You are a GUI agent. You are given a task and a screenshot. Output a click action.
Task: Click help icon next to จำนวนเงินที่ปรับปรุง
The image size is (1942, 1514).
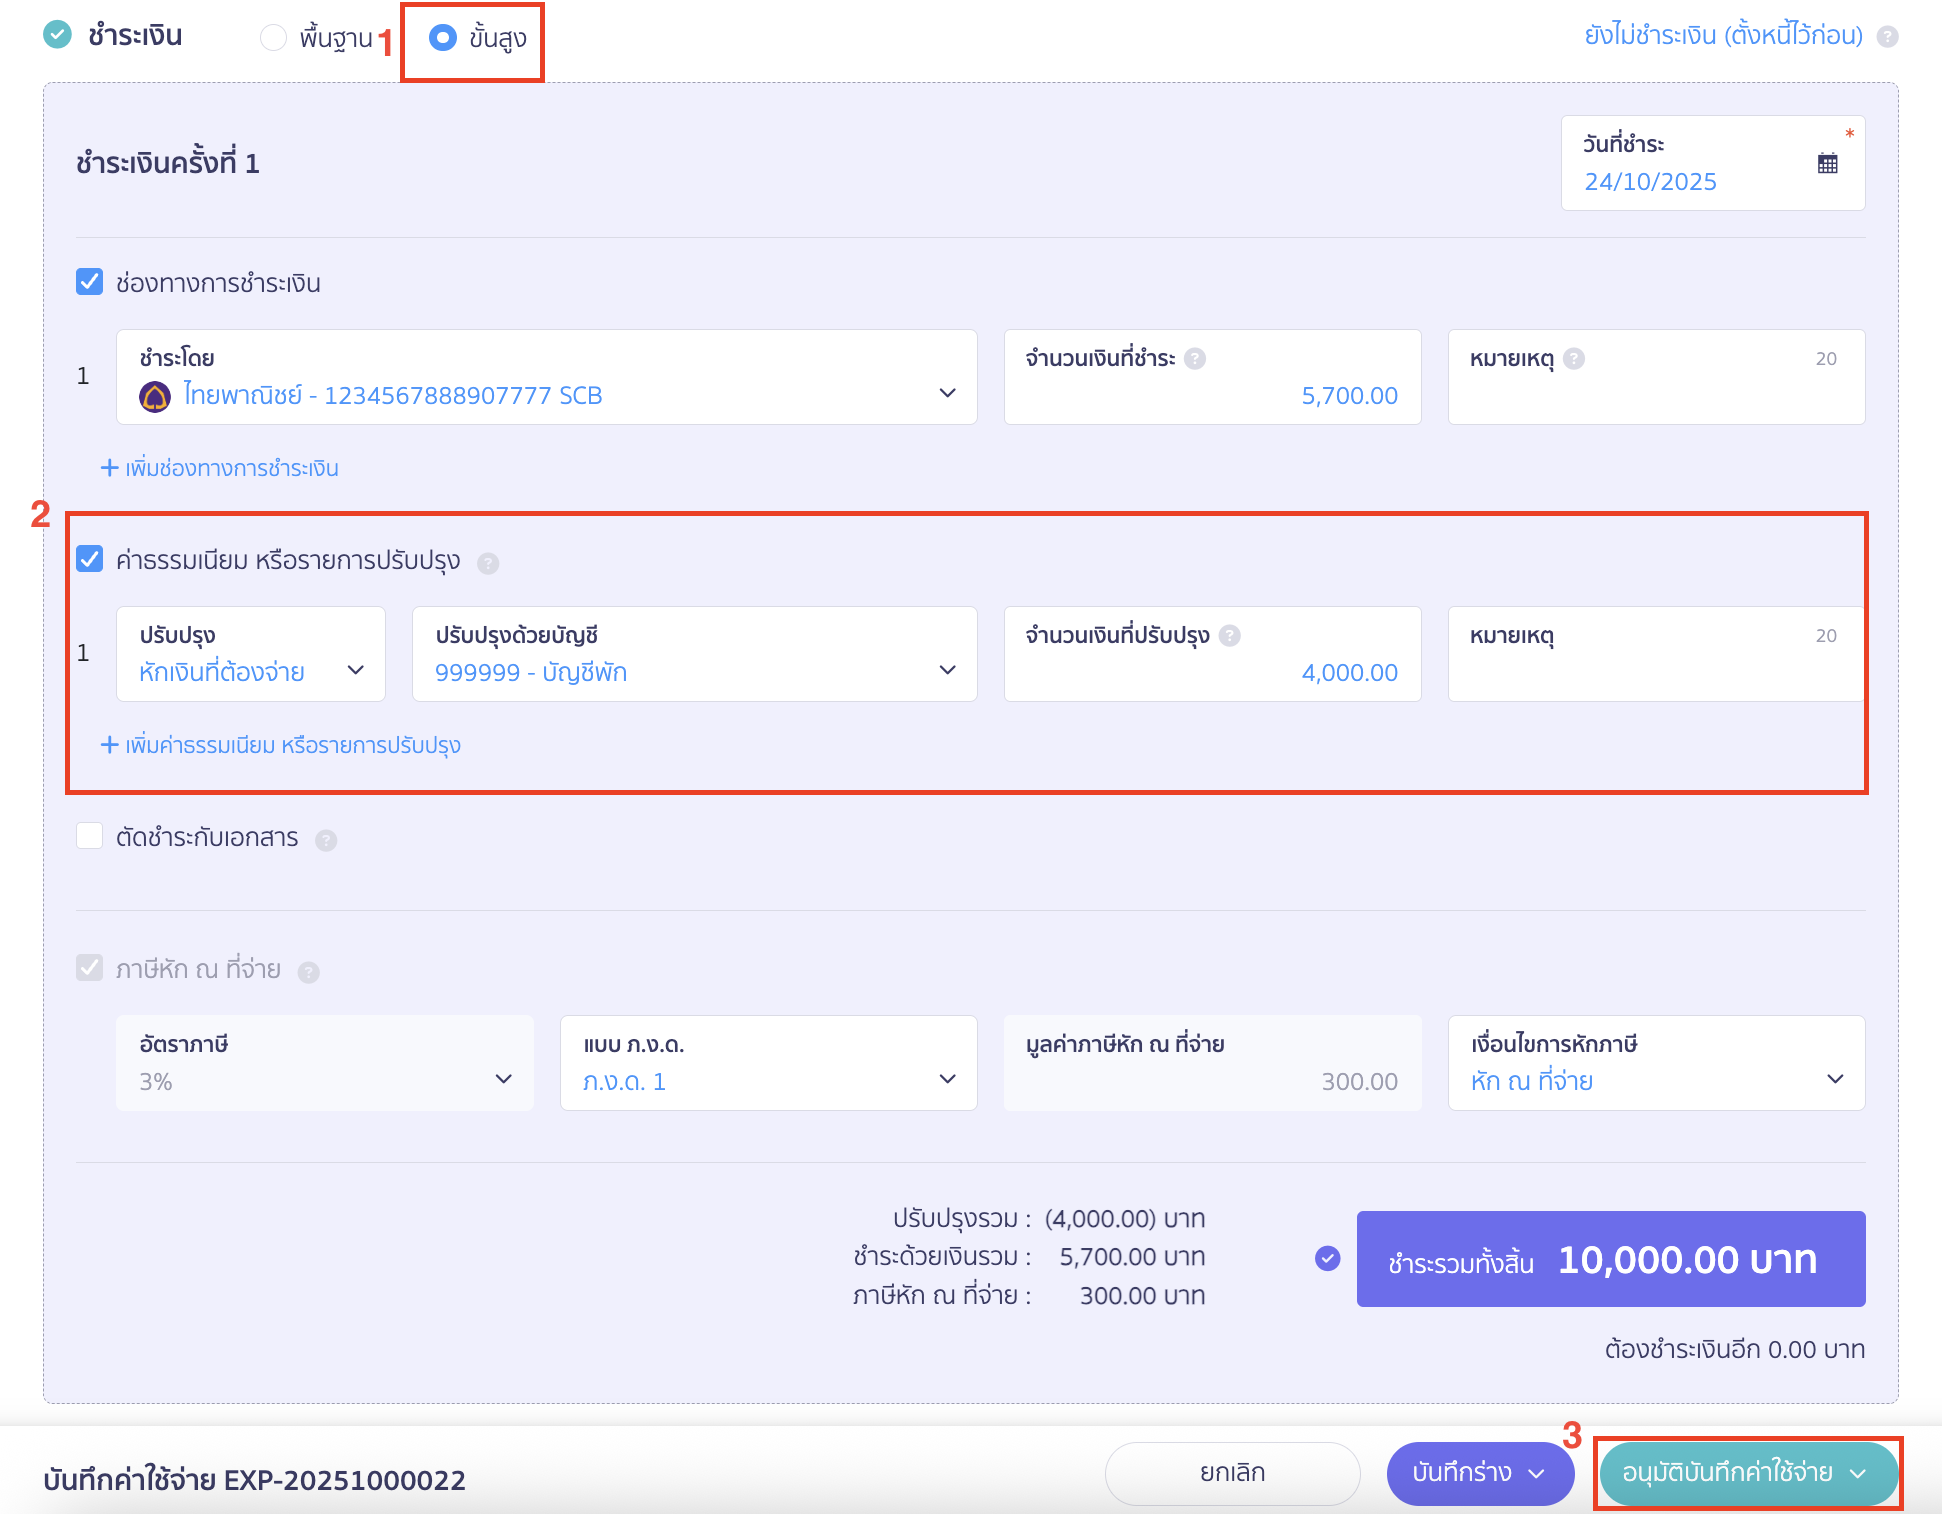(1230, 636)
